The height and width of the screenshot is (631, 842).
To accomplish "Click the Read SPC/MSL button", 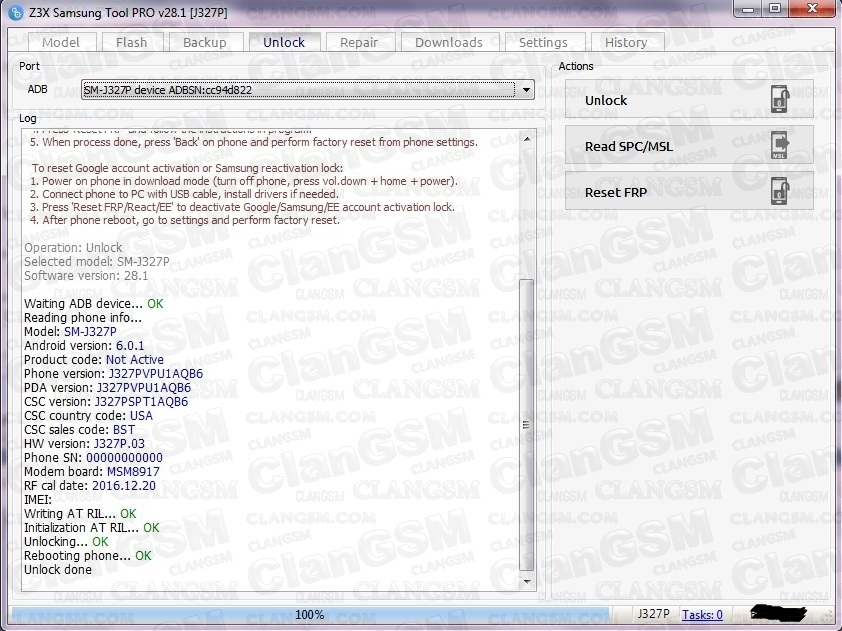I will (689, 146).
